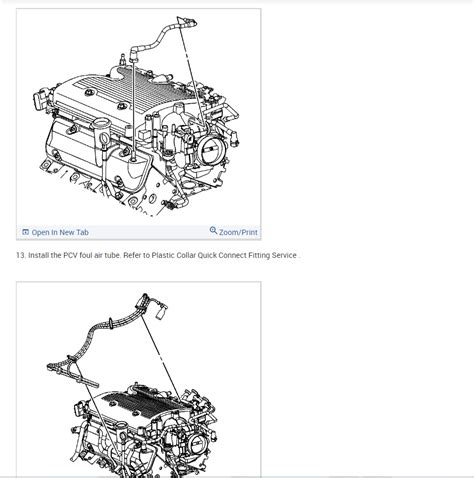474x478 pixels.
Task: Click the Open In New Tab icon
Action: pos(25,232)
